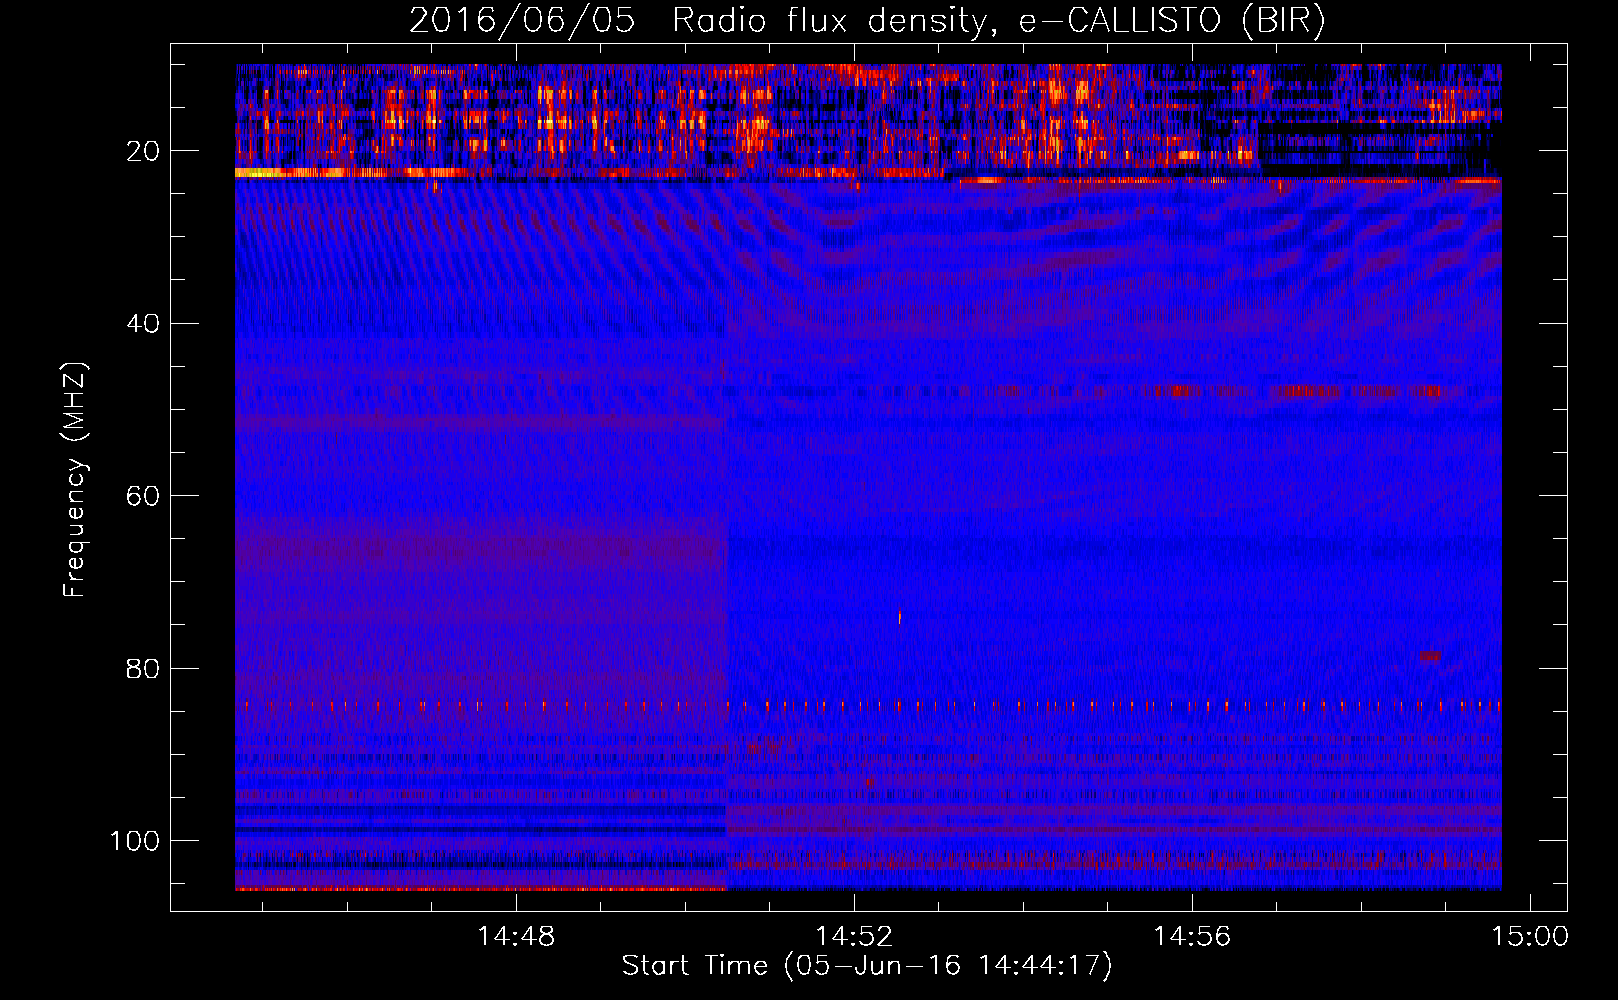Click the '14:48' time tick label
The height and width of the screenshot is (1000, 1618).
(516, 937)
